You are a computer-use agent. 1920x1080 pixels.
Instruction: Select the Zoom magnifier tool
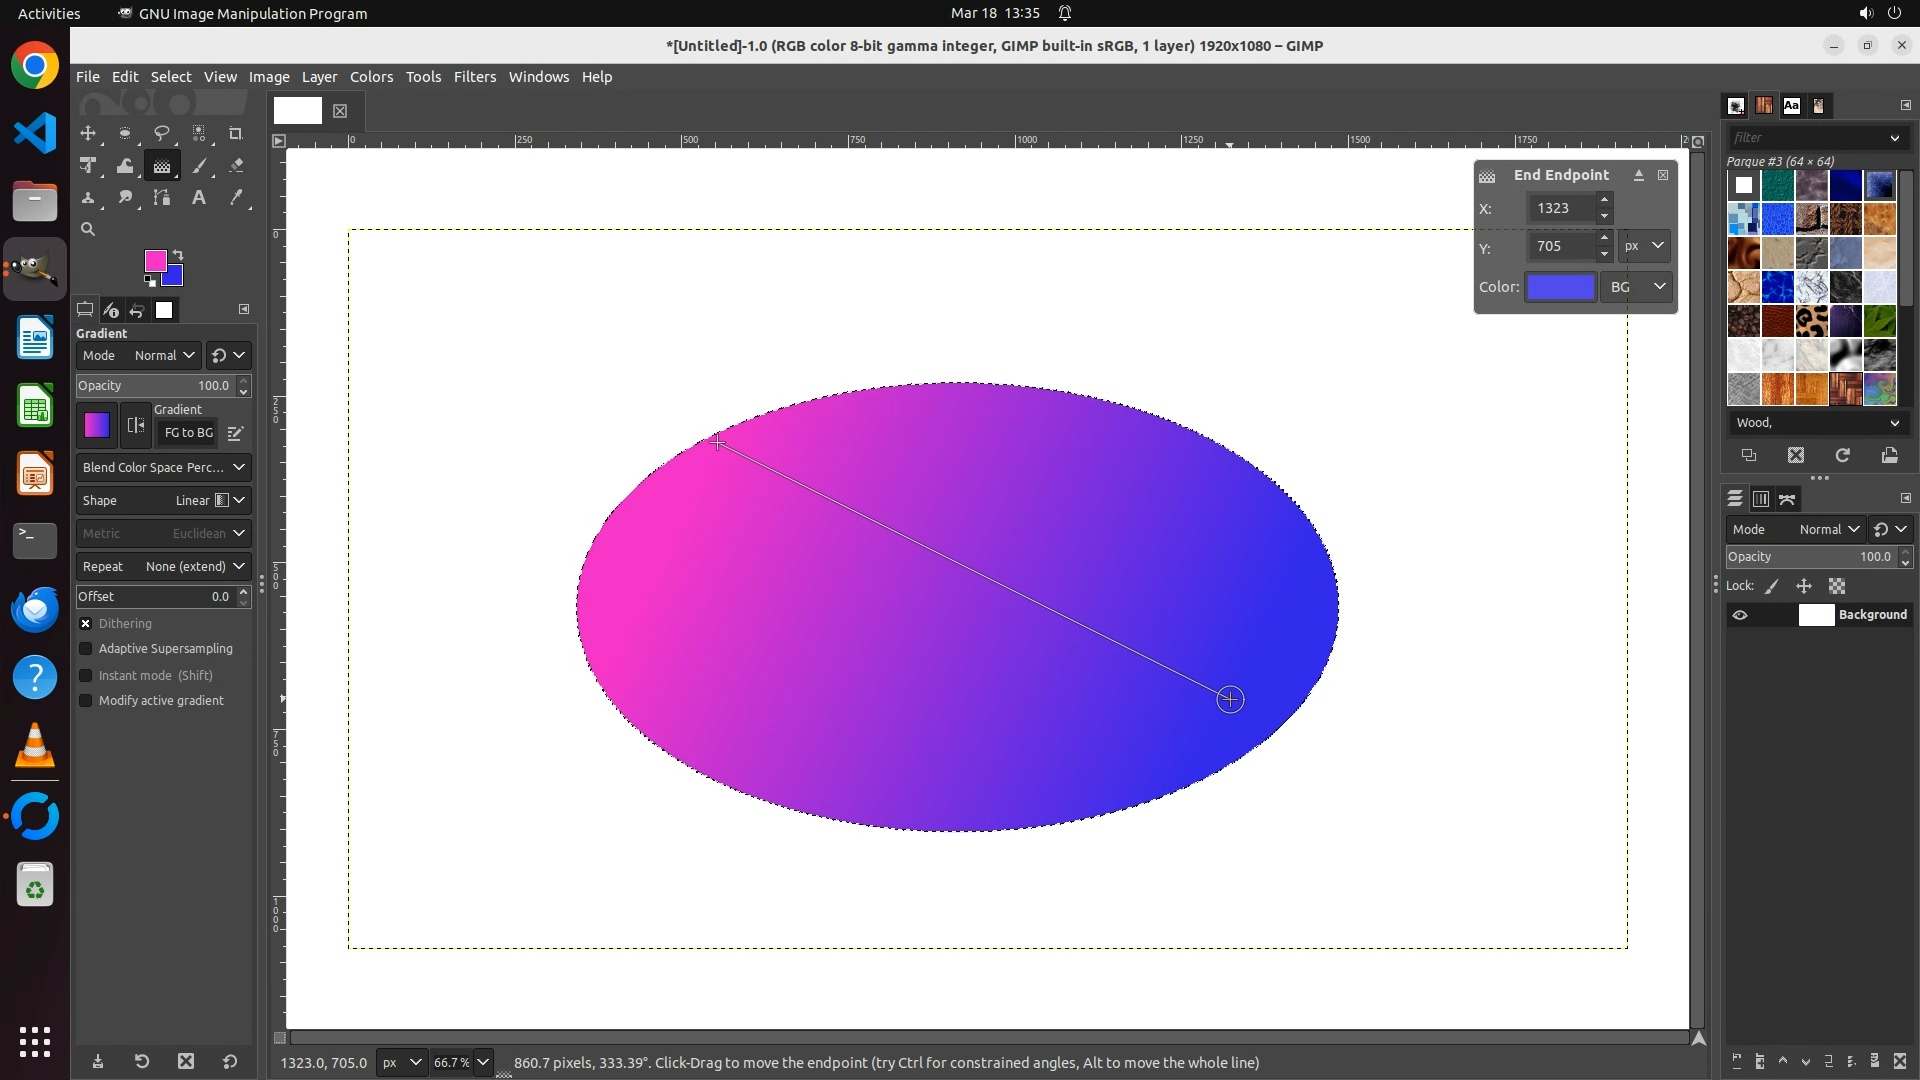[x=88, y=230]
